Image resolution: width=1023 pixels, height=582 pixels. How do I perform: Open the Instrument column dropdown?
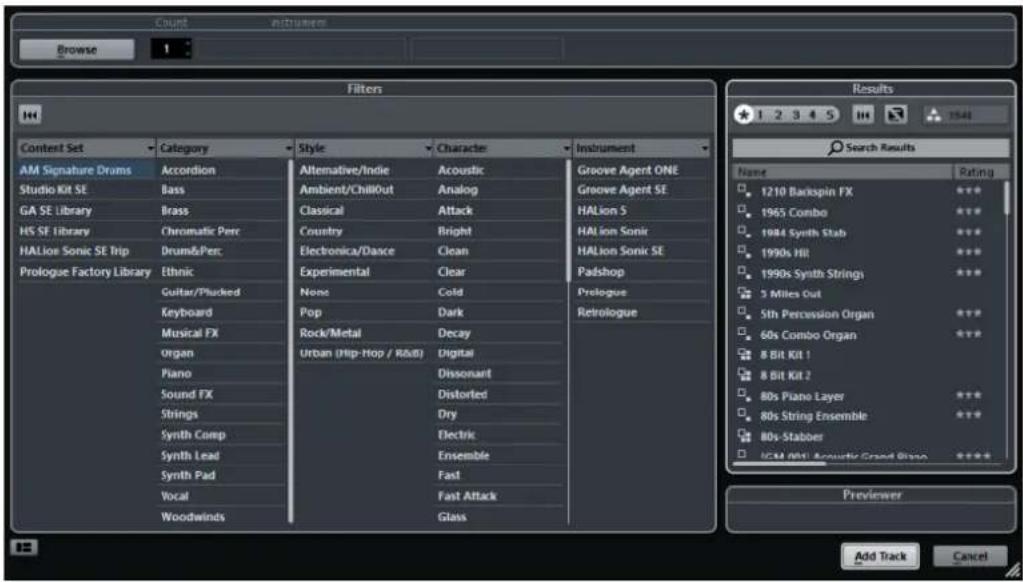pyautogui.click(x=705, y=149)
